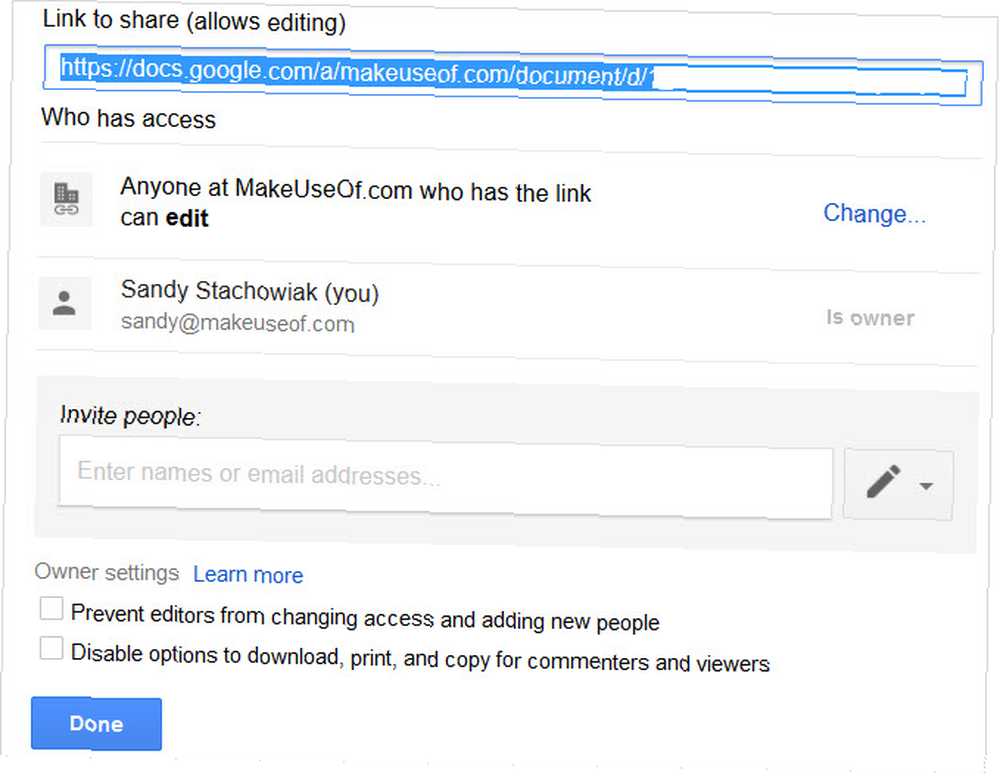Check Prevent editors from changing access
Viewport: 1000px width, 776px height.
(x=51, y=608)
